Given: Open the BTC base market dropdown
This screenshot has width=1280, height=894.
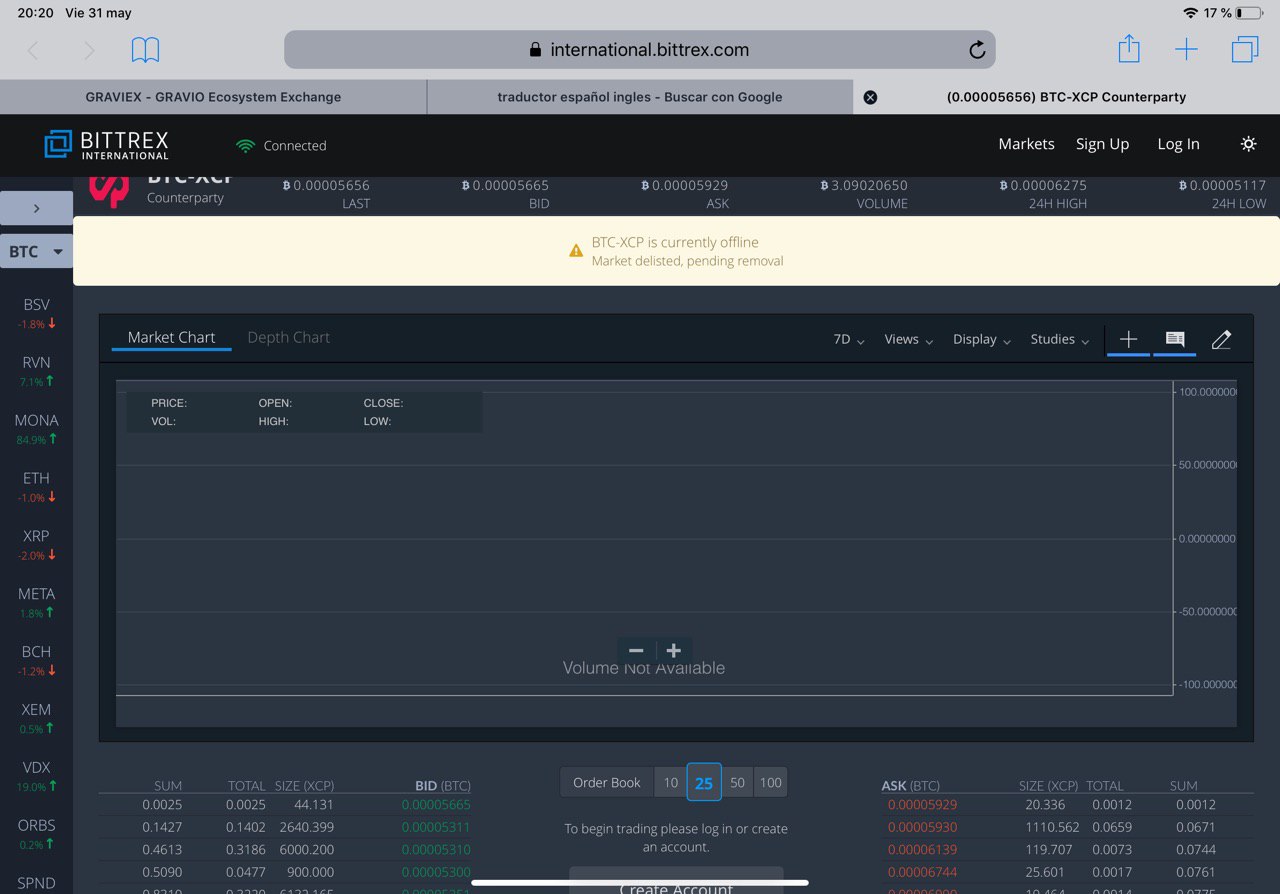Looking at the screenshot, I should click(x=36, y=251).
